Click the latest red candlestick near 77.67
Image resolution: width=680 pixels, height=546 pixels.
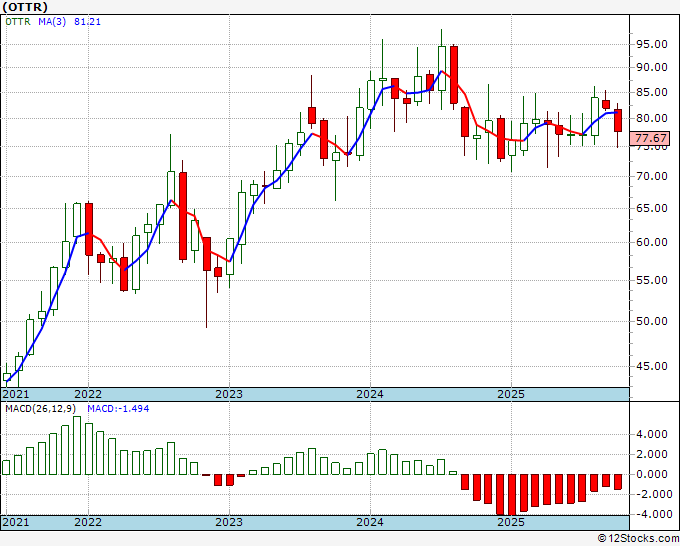pos(618,121)
